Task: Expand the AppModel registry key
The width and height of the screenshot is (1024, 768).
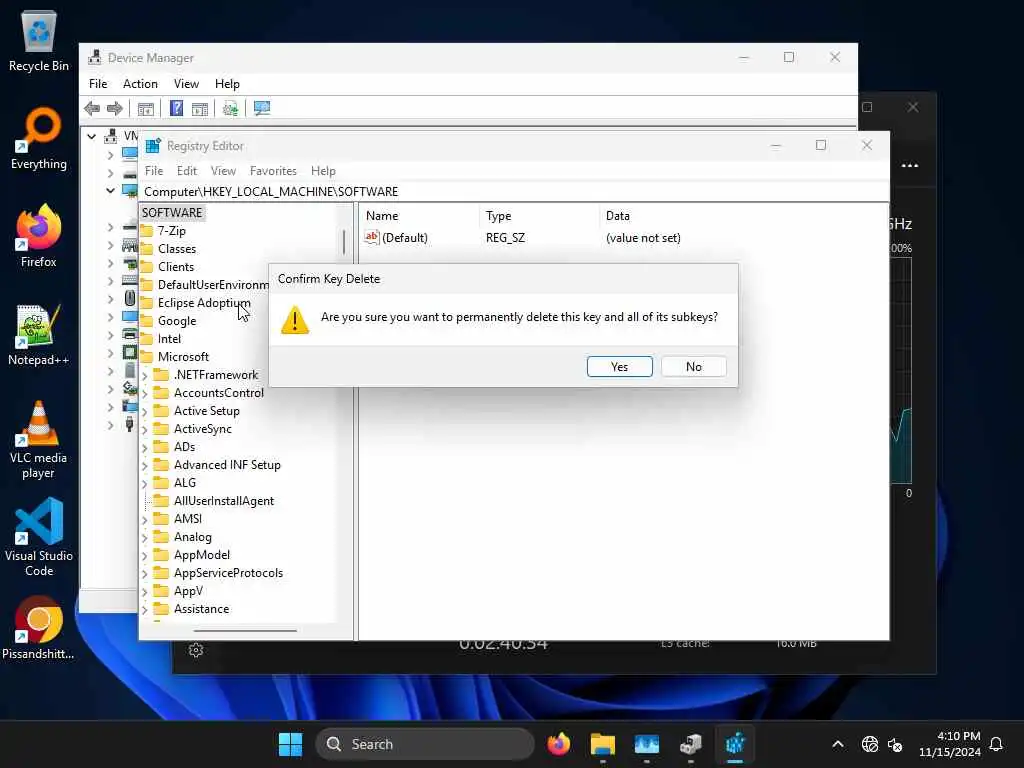Action: click(145, 556)
